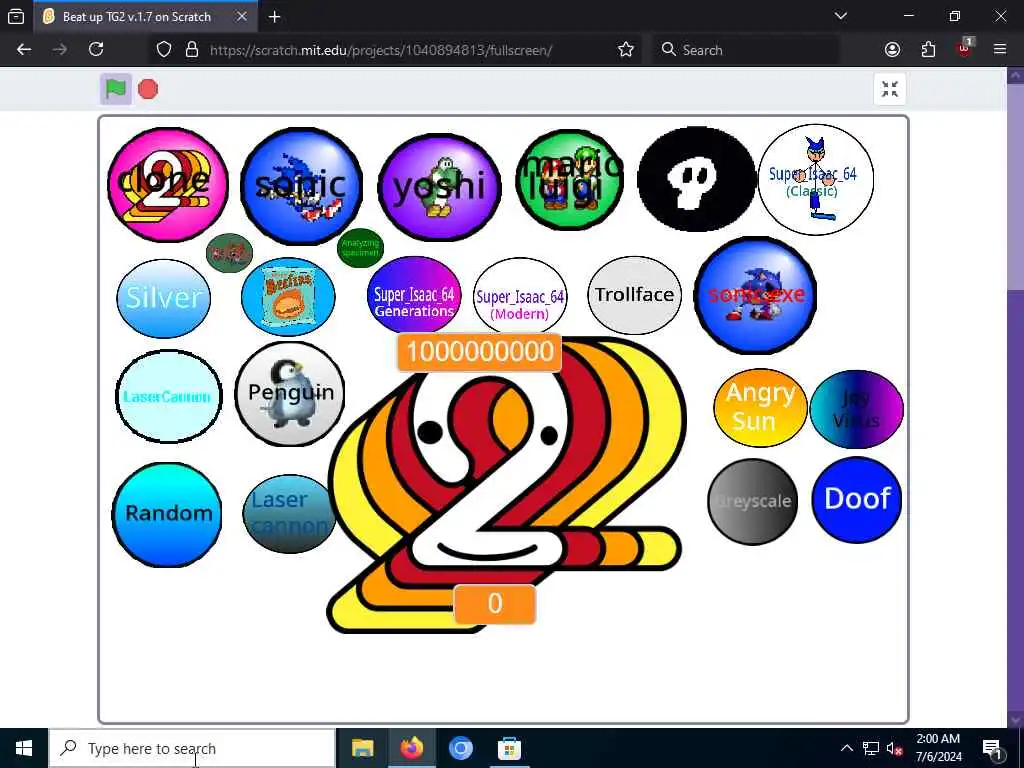
Task: Open Microsoft Store taskbar icon
Action: 509,748
